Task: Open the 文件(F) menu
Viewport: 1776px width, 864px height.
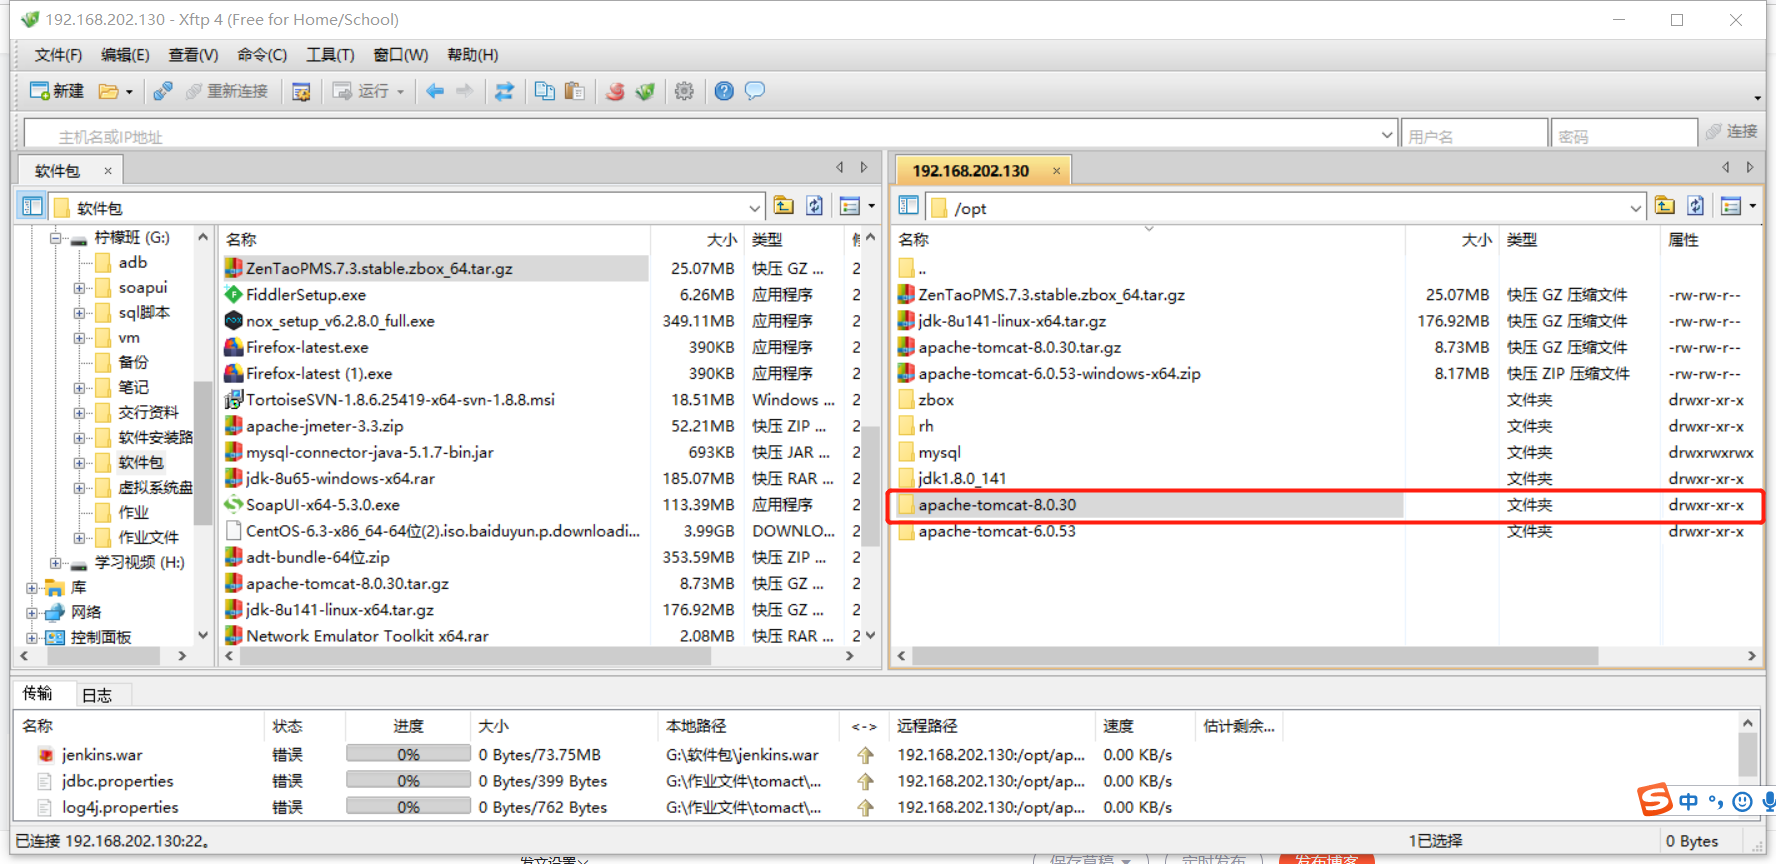Action: coord(58,55)
